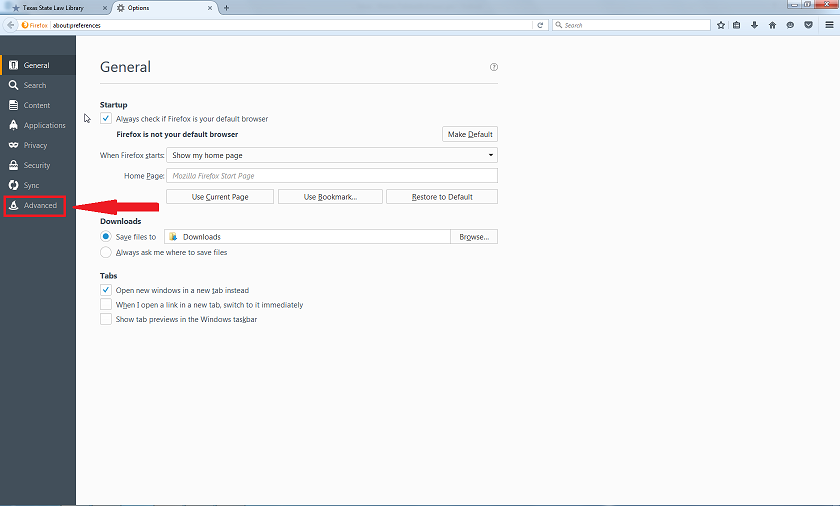840x506 pixels.
Task: Click the magnifier icon in the search box
Action: tap(559, 25)
